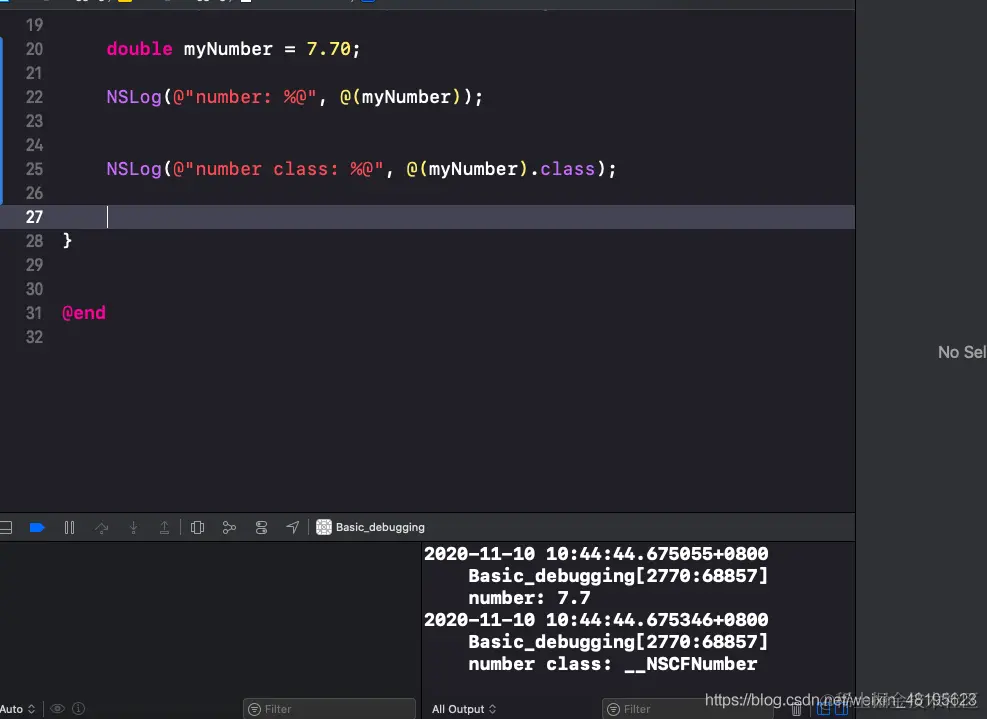This screenshot has height=719, width=987.
Task: Click the string "number class: %@" on line 25
Action: click(278, 169)
